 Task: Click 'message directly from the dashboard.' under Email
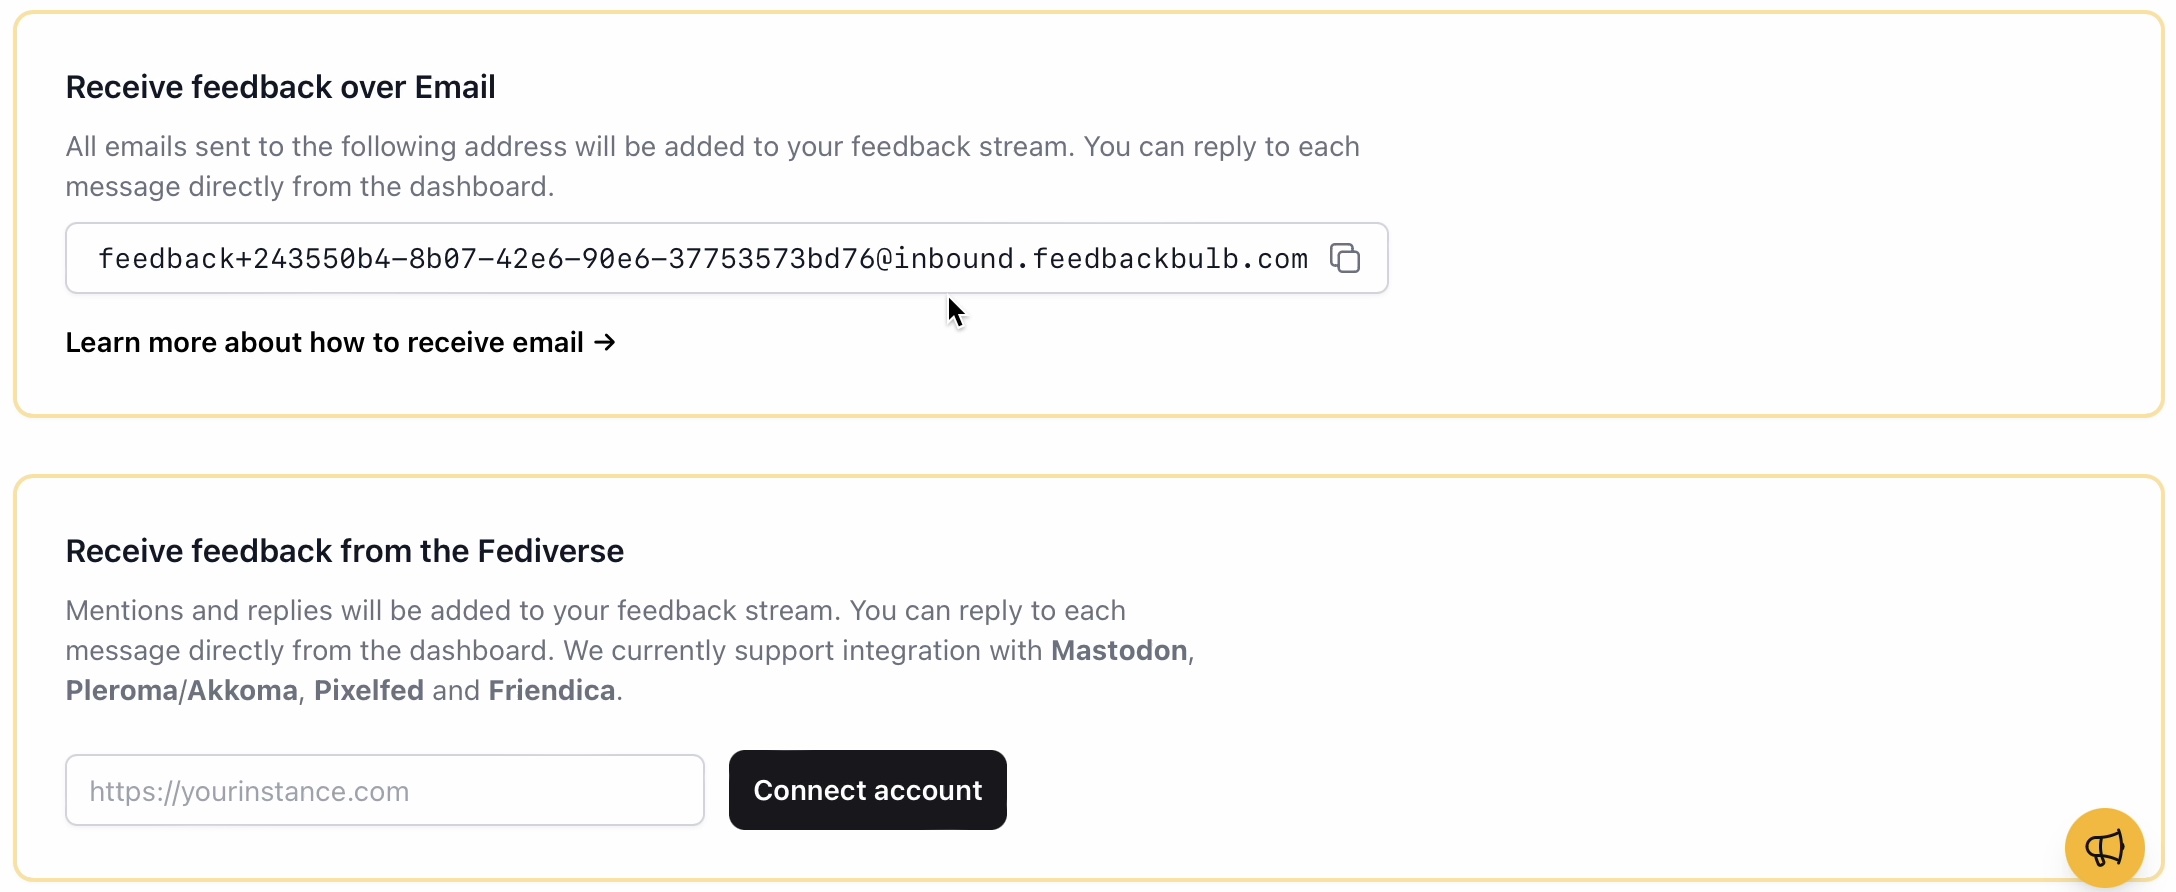tap(309, 187)
